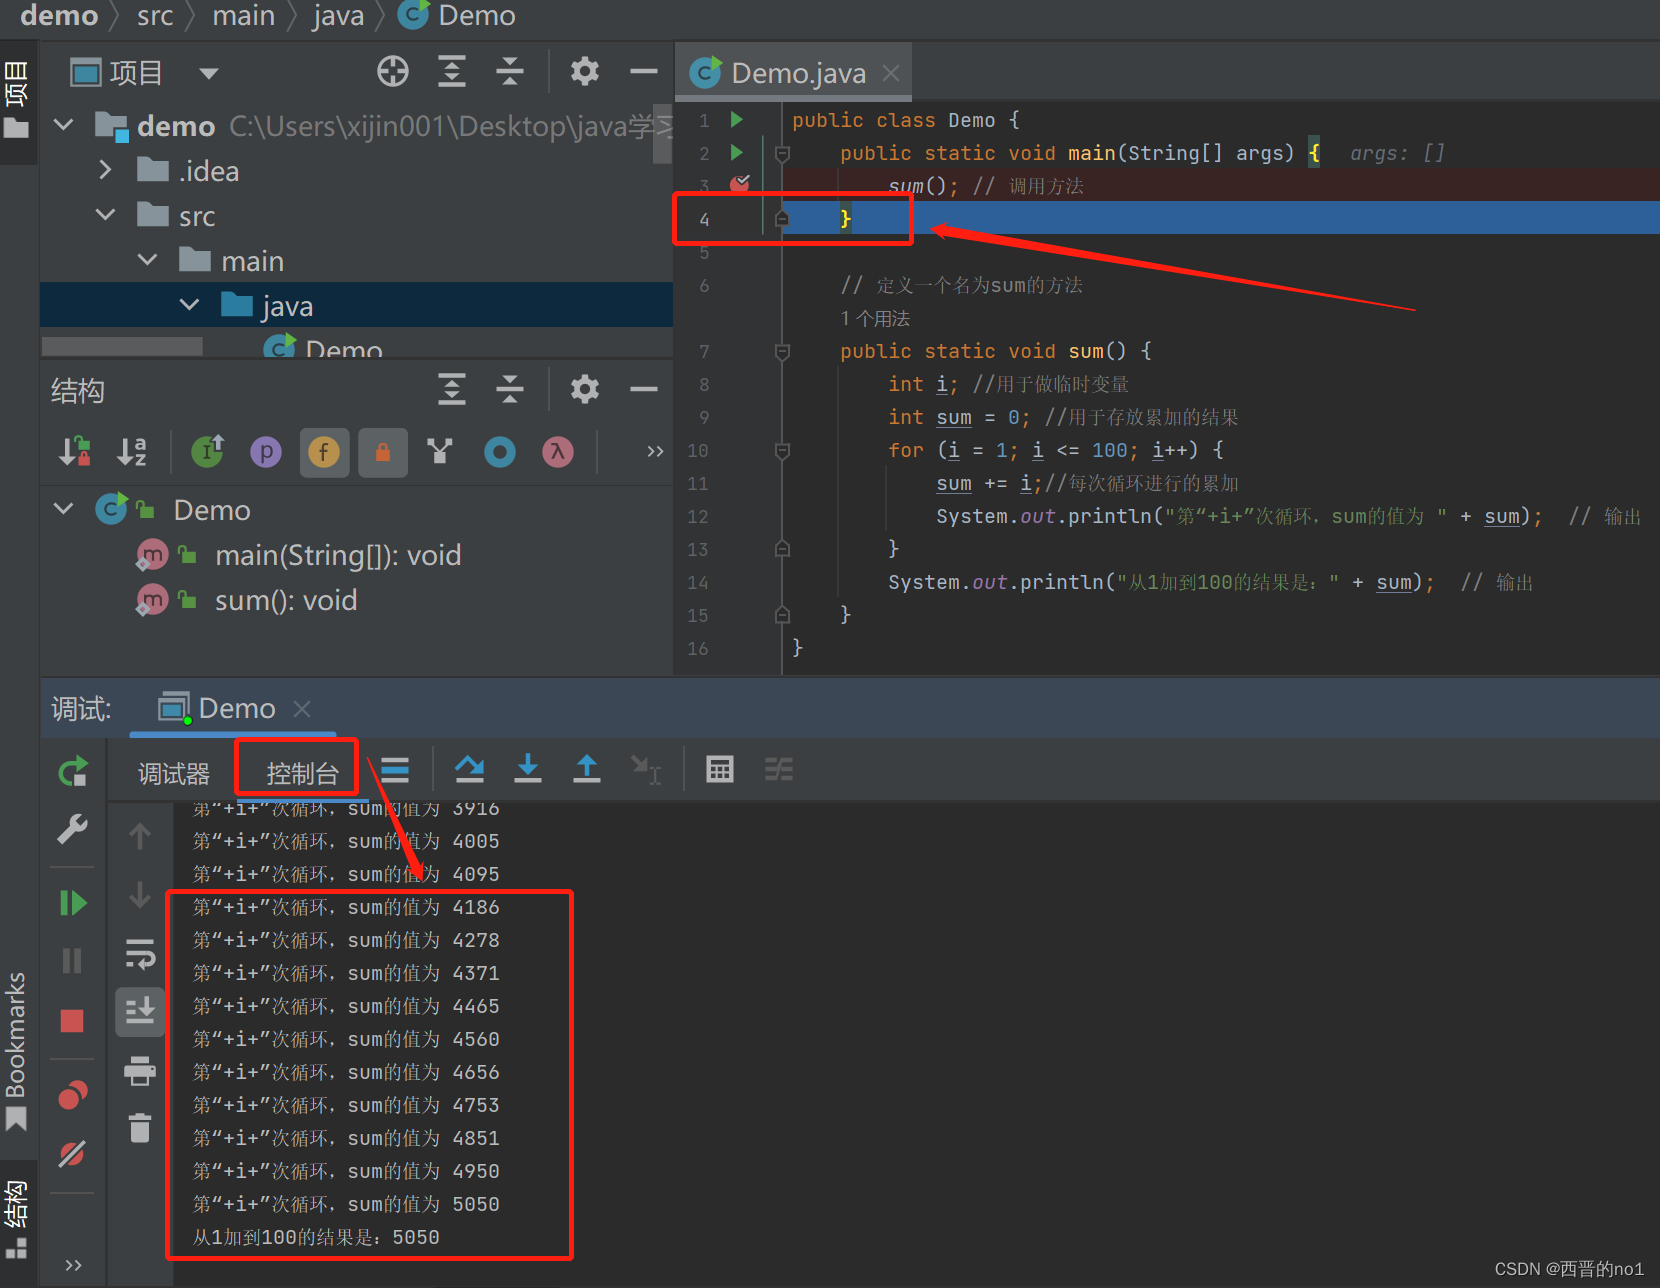Open the Evaluate Expression calculator icon
1660x1288 pixels.
pyautogui.click(x=719, y=769)
